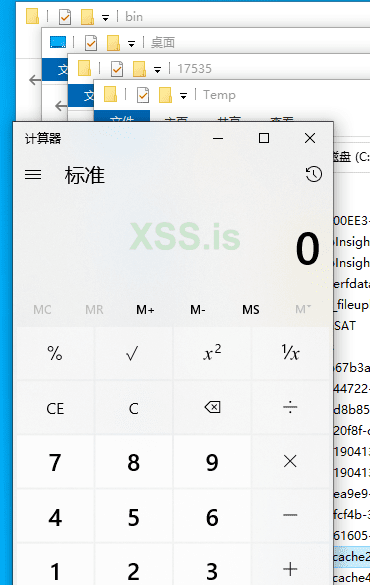Click the folder icon in bin window title bar
370x585 pixels.
click(33, 16)
